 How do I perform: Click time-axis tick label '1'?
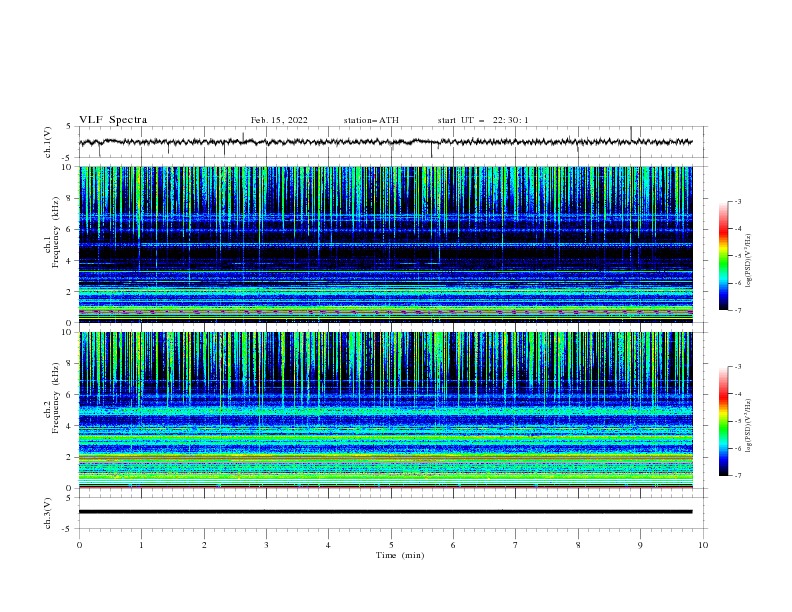[x=141, y=545]
